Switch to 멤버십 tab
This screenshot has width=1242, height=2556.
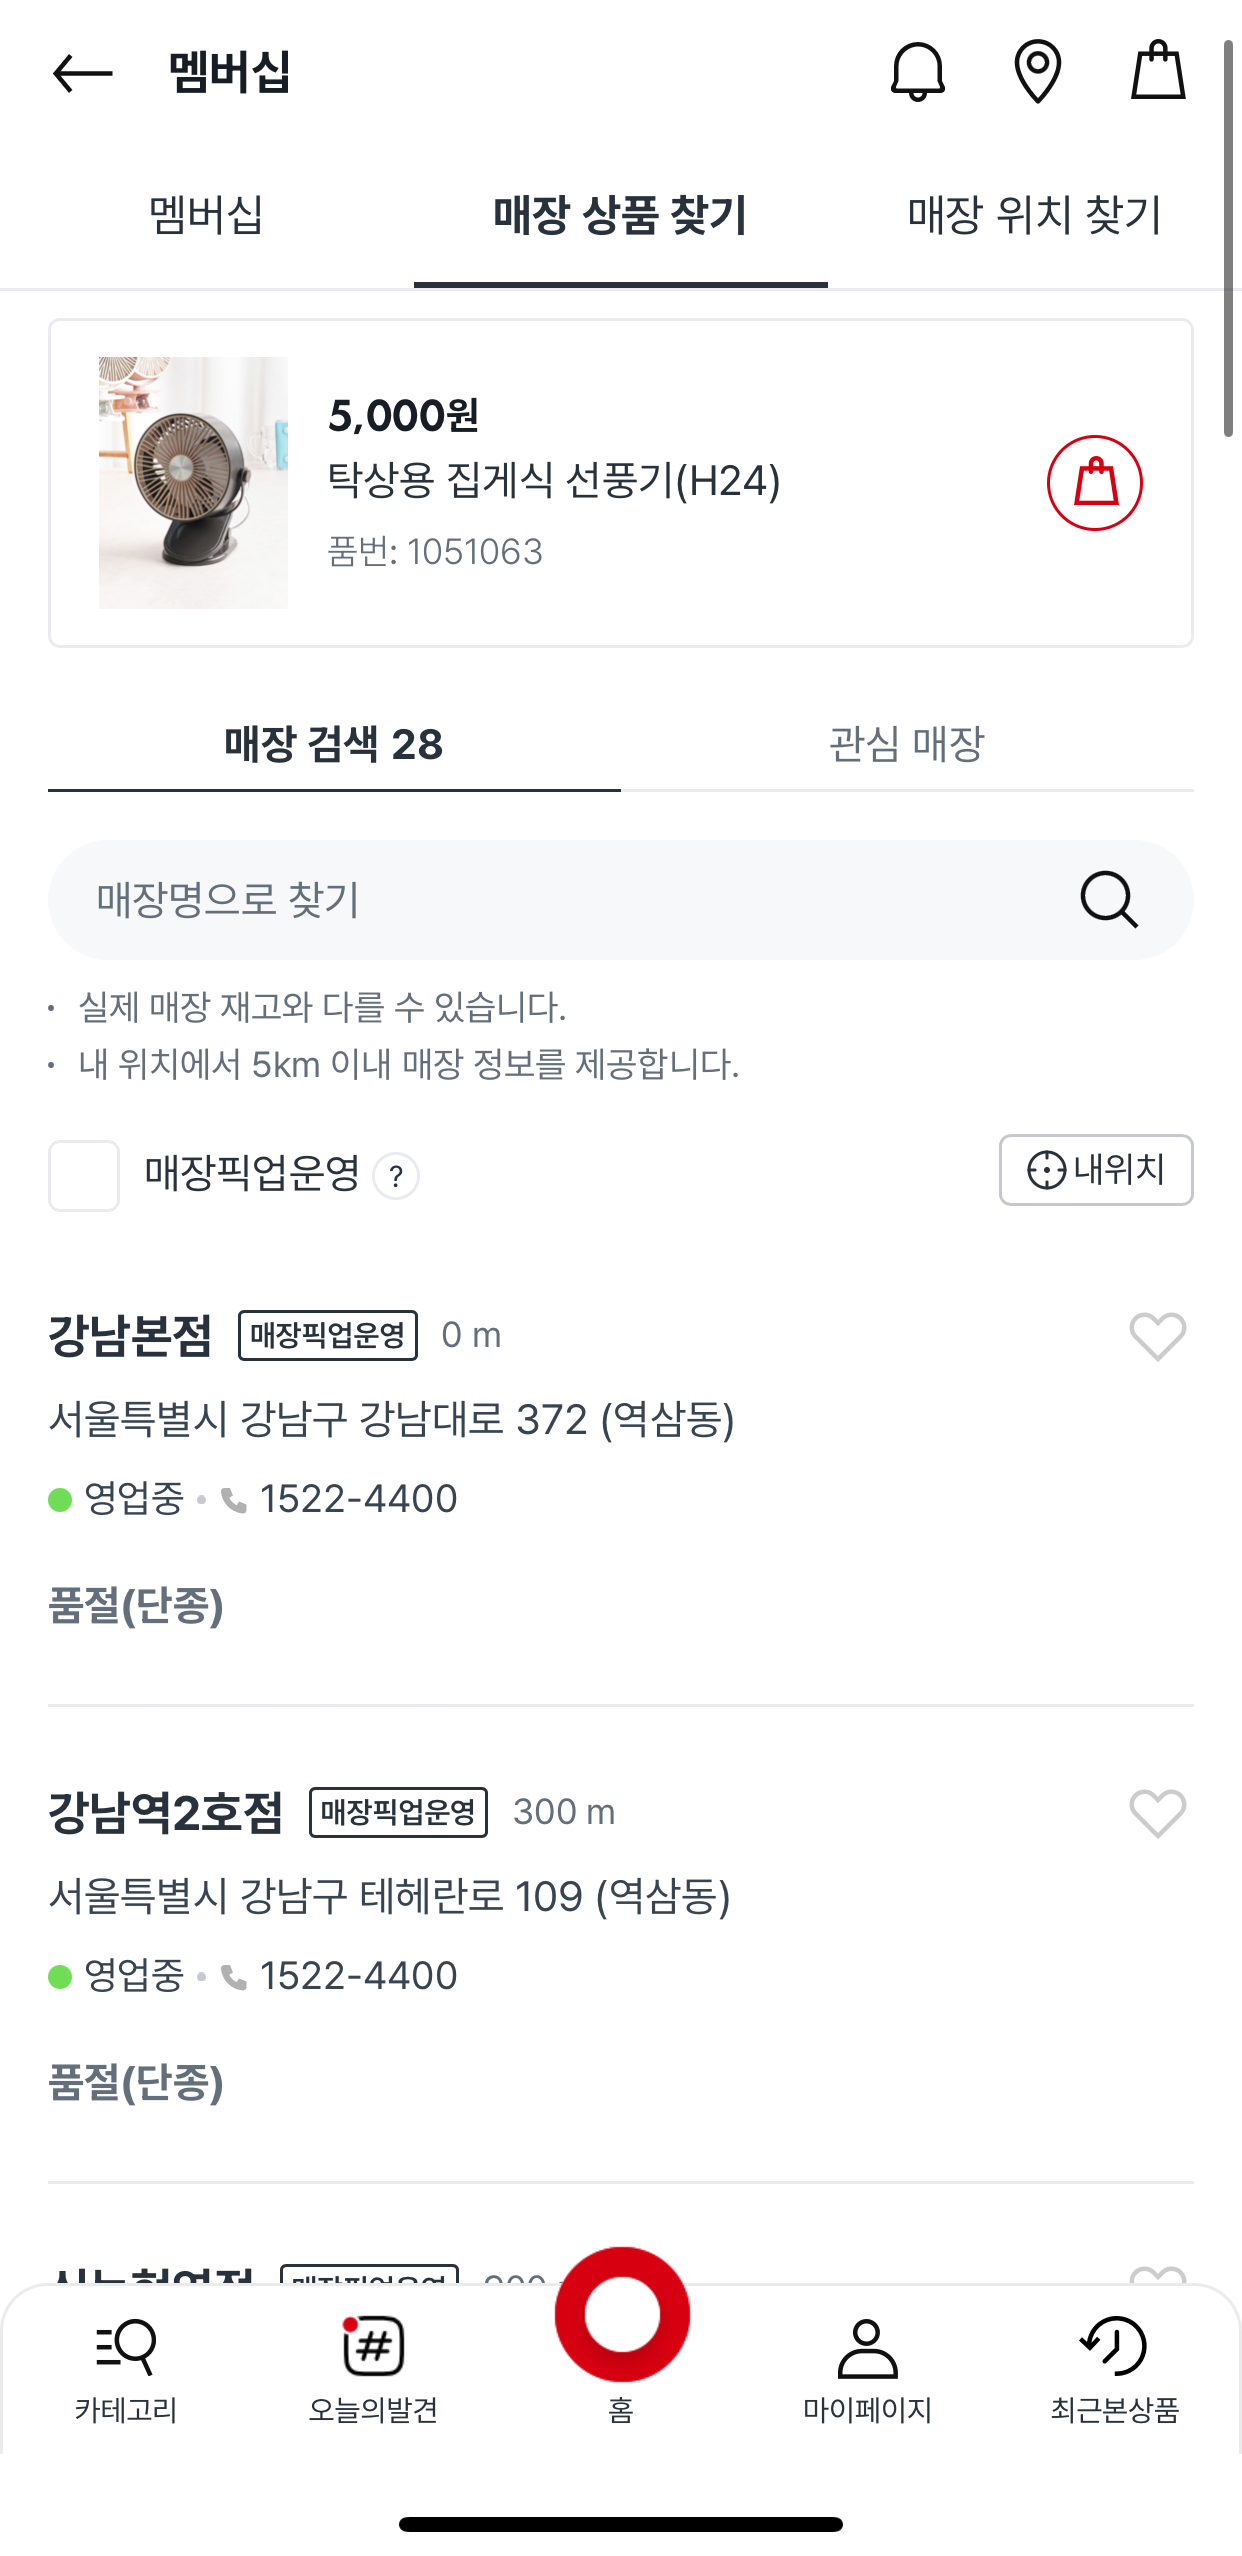tap(206, 215)
